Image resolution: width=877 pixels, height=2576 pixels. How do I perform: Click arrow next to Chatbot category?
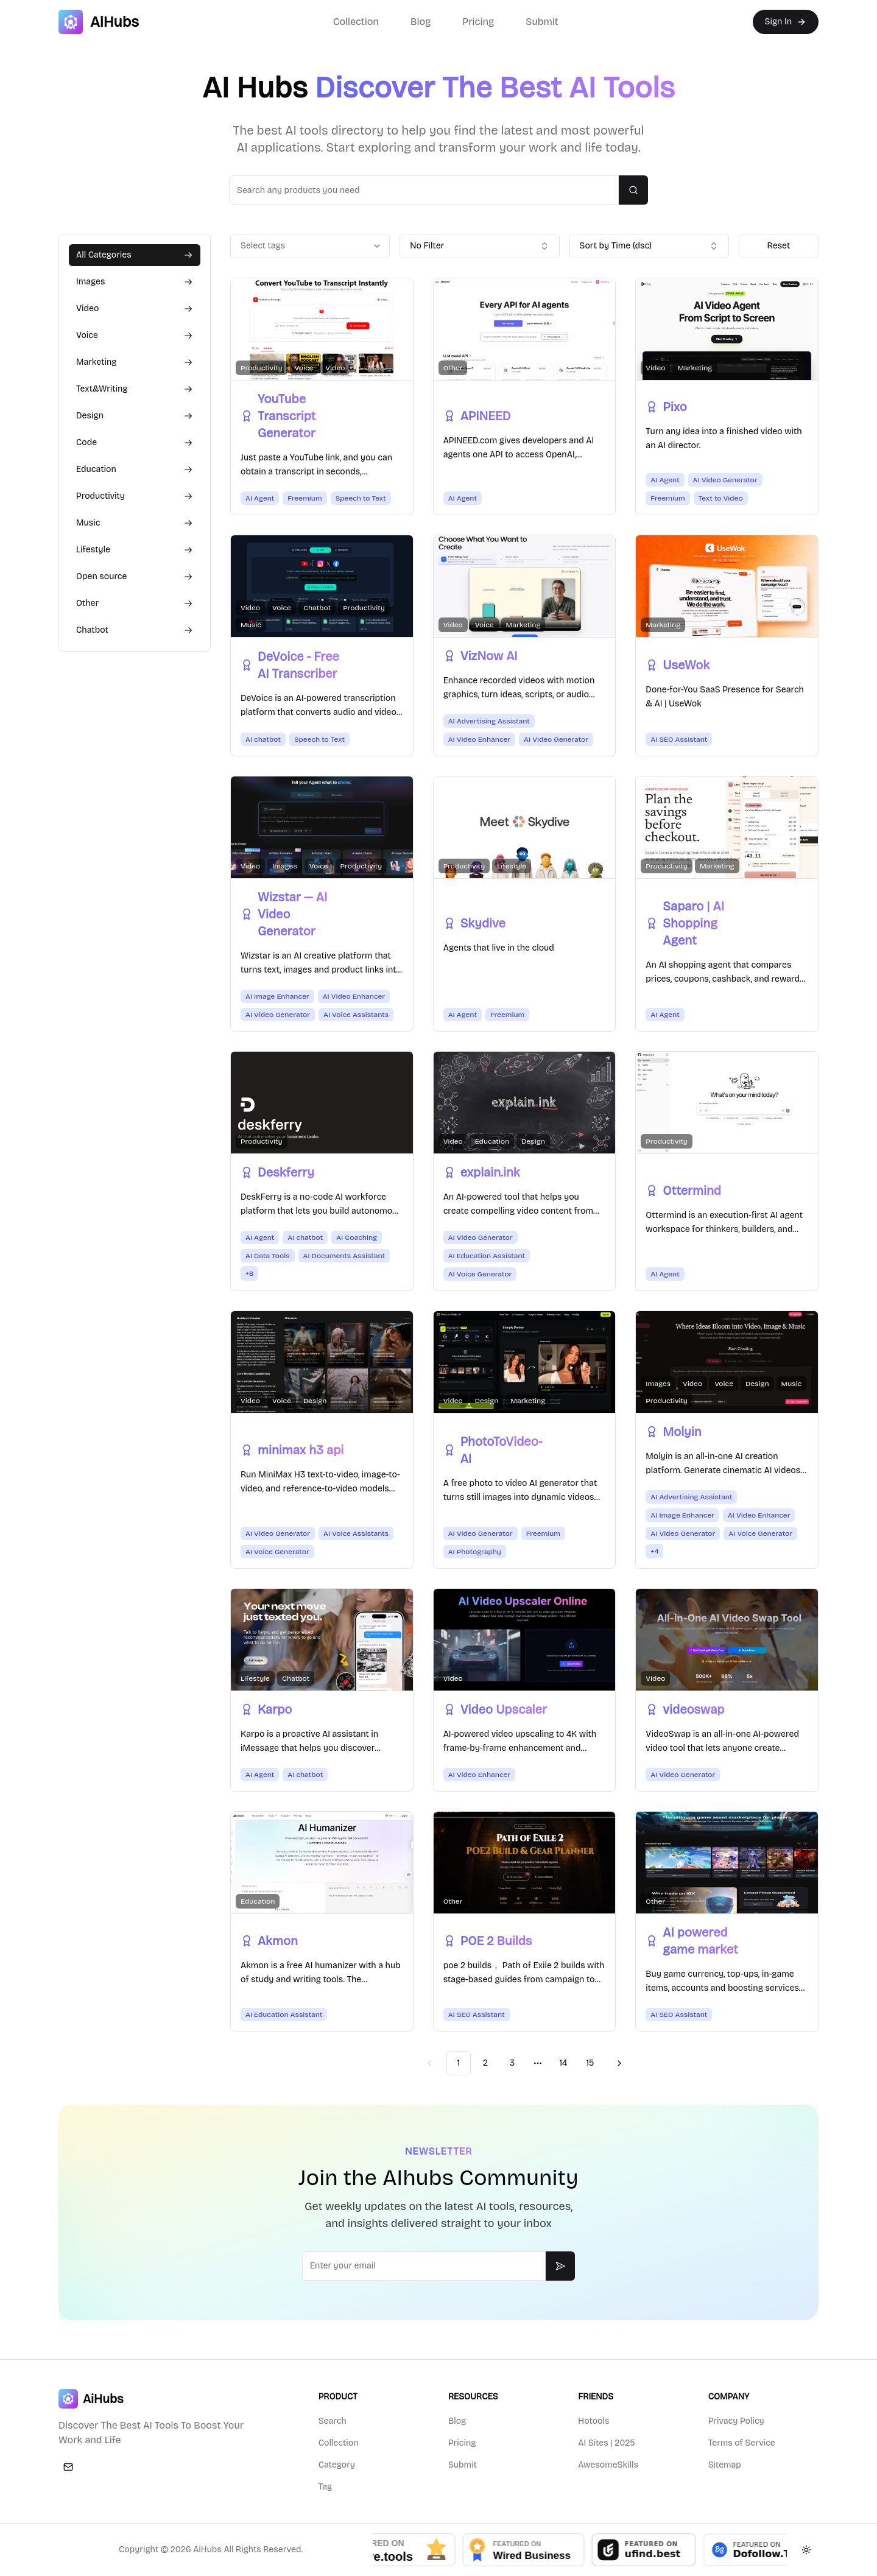pyautogui.click(x=188, y=630)
